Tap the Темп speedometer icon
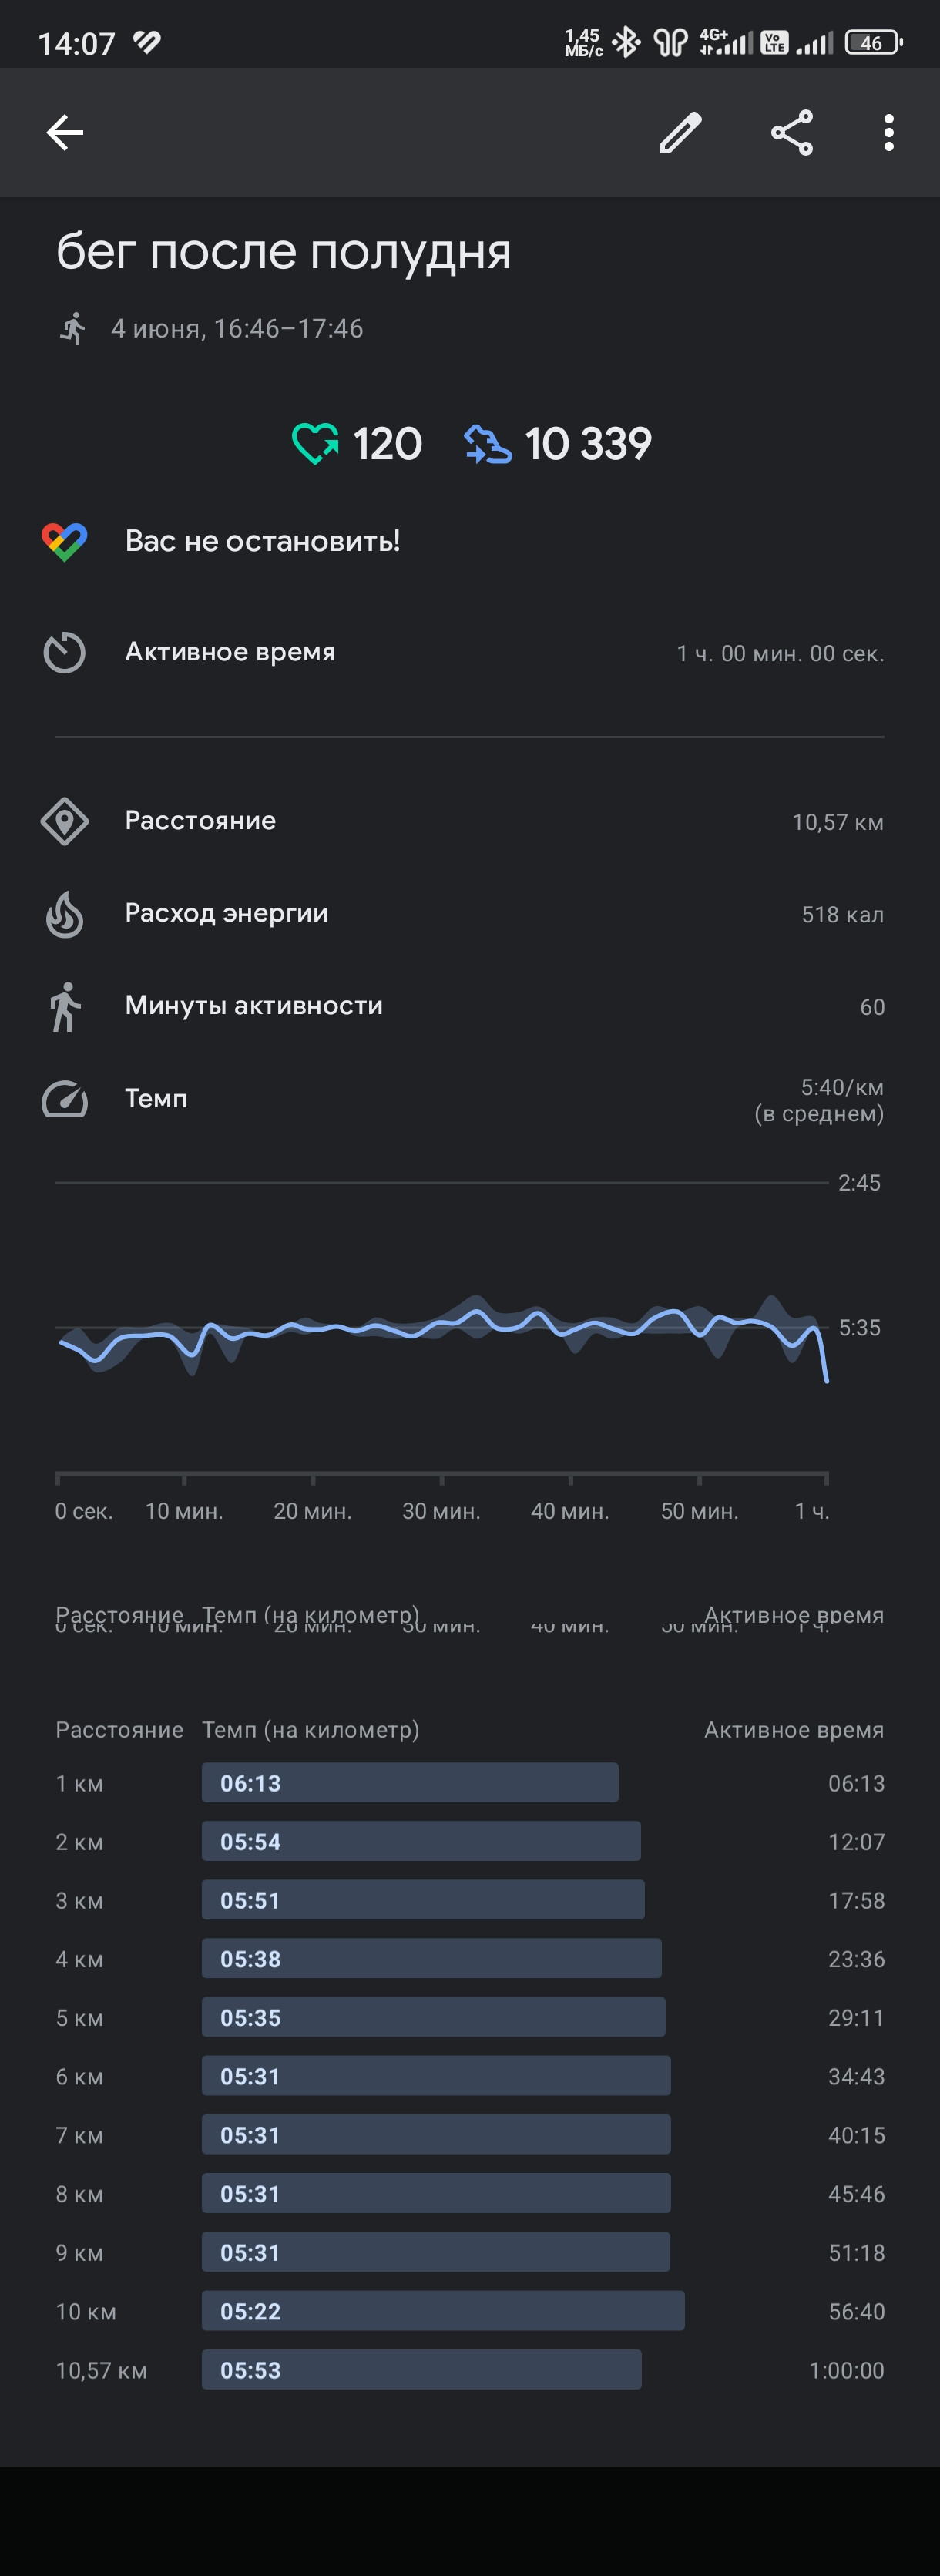This screenshot has width=940, height=2576. click(65, 1099)
